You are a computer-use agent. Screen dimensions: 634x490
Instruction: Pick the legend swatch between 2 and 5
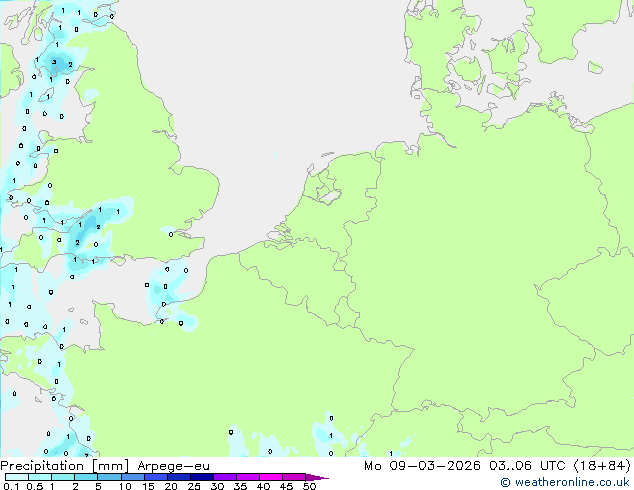tap(86, 477)
